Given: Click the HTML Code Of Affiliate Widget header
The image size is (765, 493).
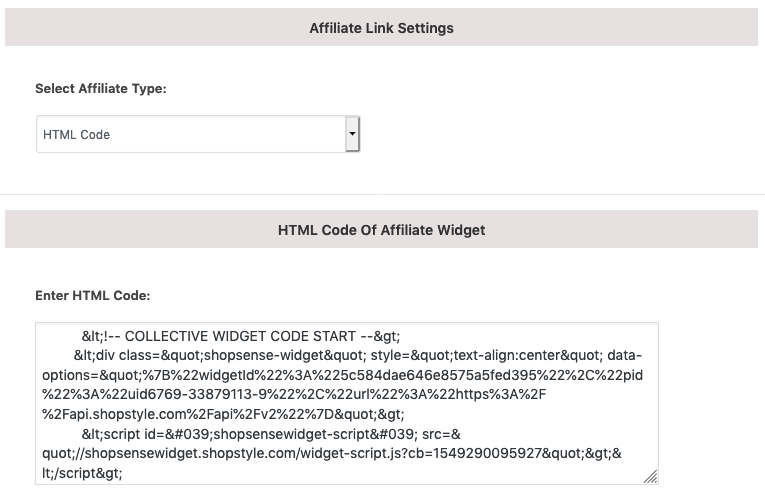Looking at the screenshot, I should point(382,230).
